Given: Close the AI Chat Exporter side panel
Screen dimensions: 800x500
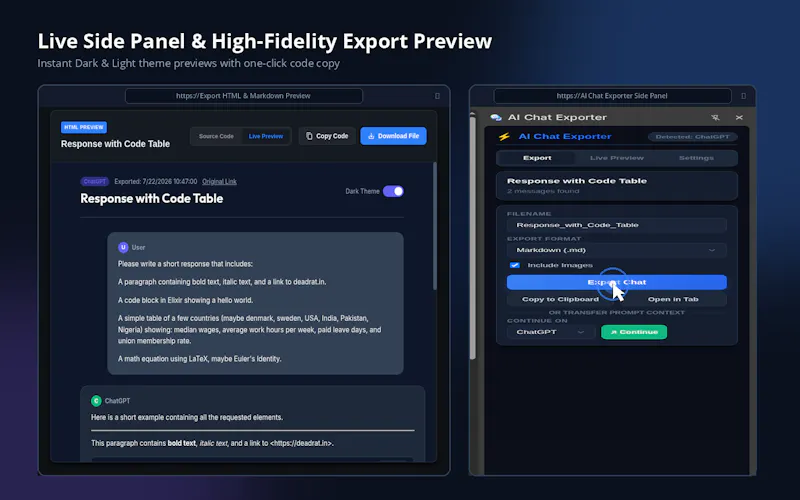Looking at the screenshot, I should pyautogui.click(x=739, y=117).
